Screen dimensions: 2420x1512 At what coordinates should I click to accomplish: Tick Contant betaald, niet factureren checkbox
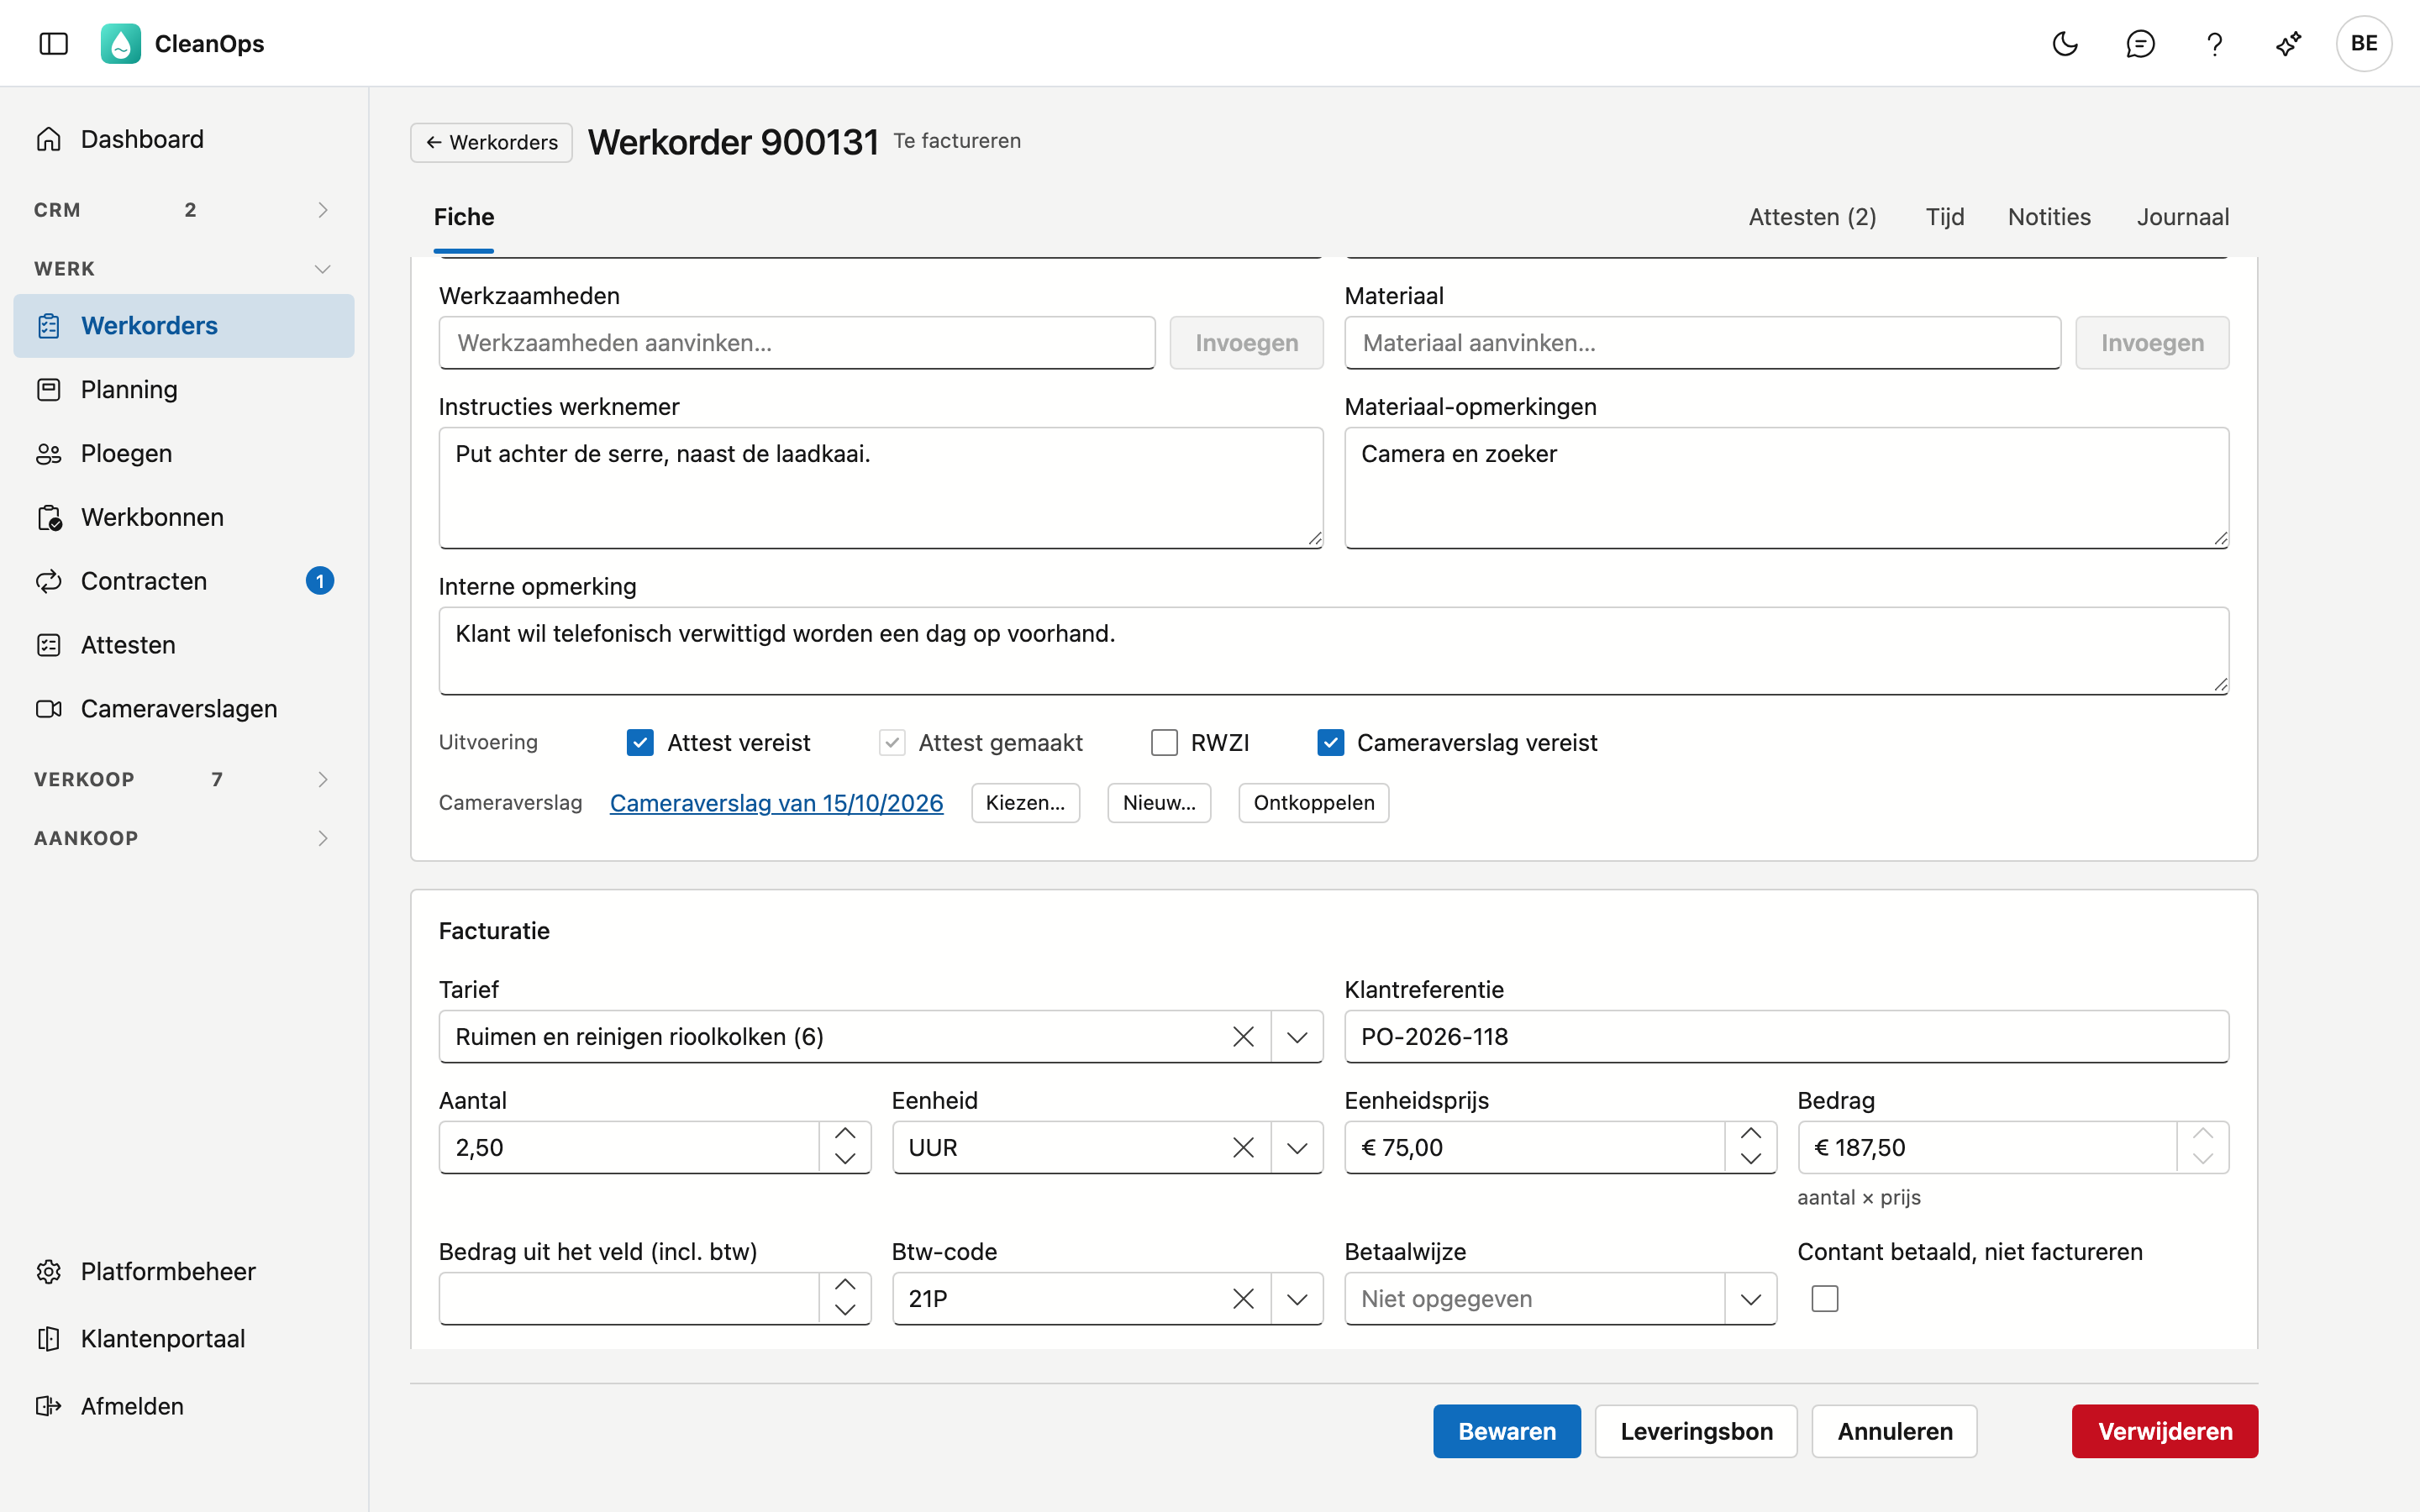pos(1825,1298)
